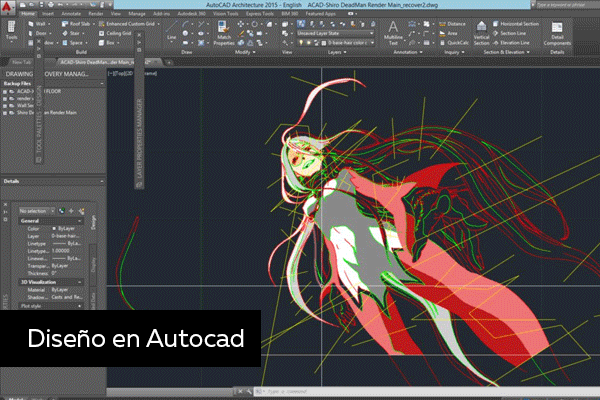Click the search keyword or phrase box
The height and width of the screenshot is (400, 600).
pyautogui.click(x=568, y=5)
